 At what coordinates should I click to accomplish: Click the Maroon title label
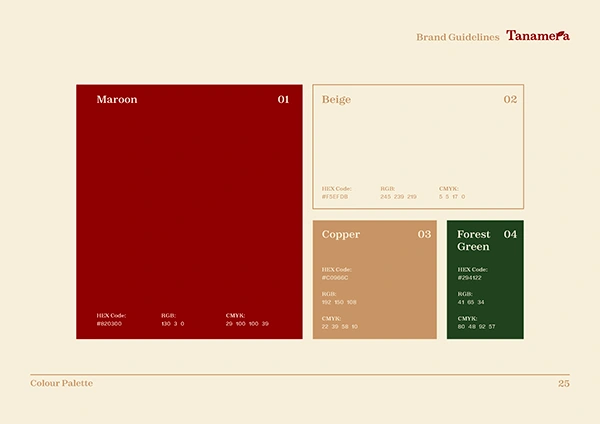click(x=117, y=99)
